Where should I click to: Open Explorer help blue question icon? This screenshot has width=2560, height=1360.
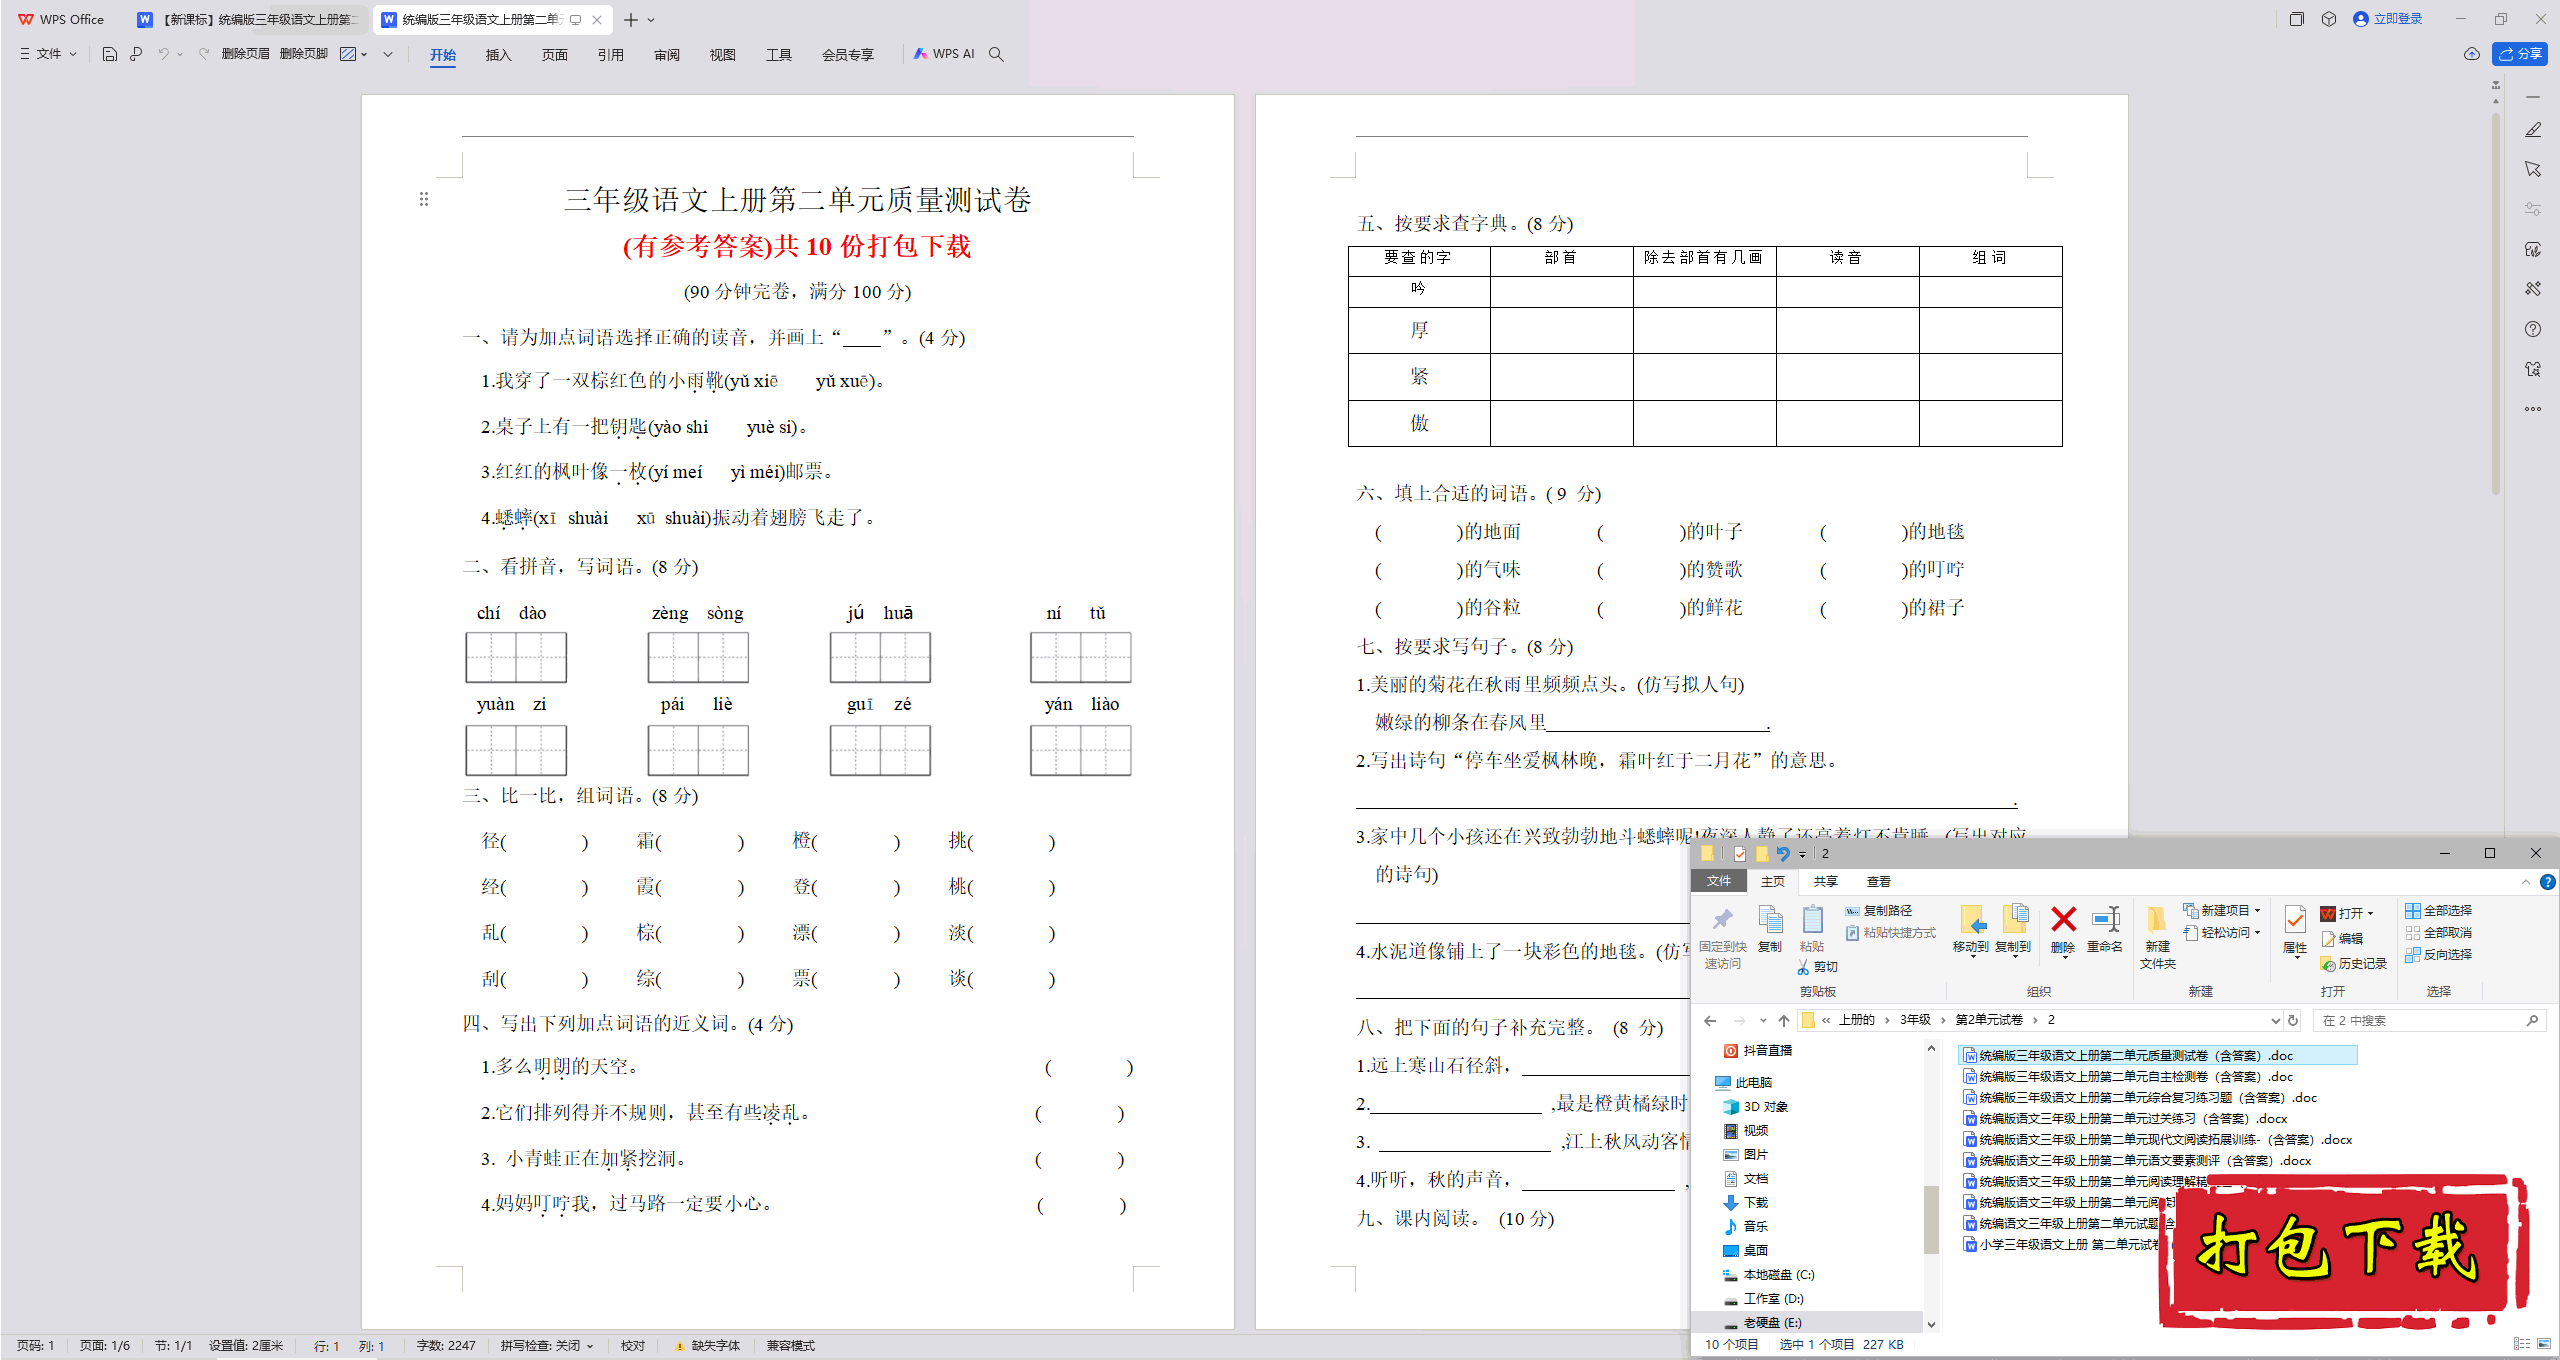click(x=2547, y=882)
